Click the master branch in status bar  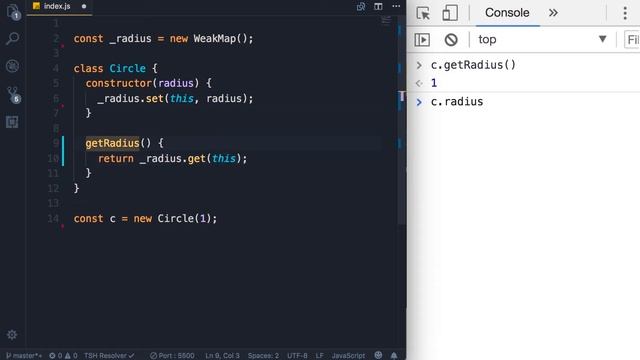[24, 356]
